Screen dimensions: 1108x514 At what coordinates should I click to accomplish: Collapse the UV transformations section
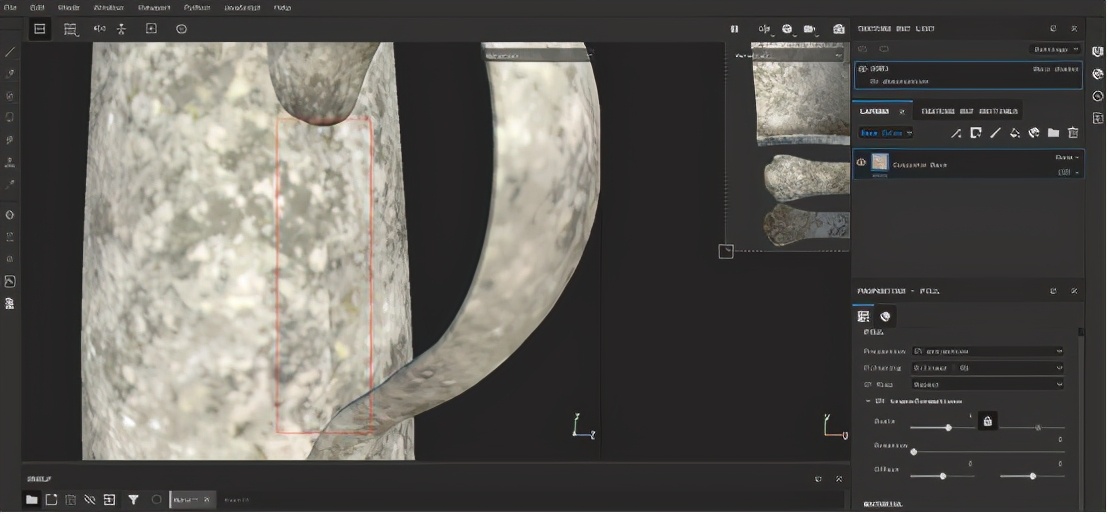click(868, 401)
